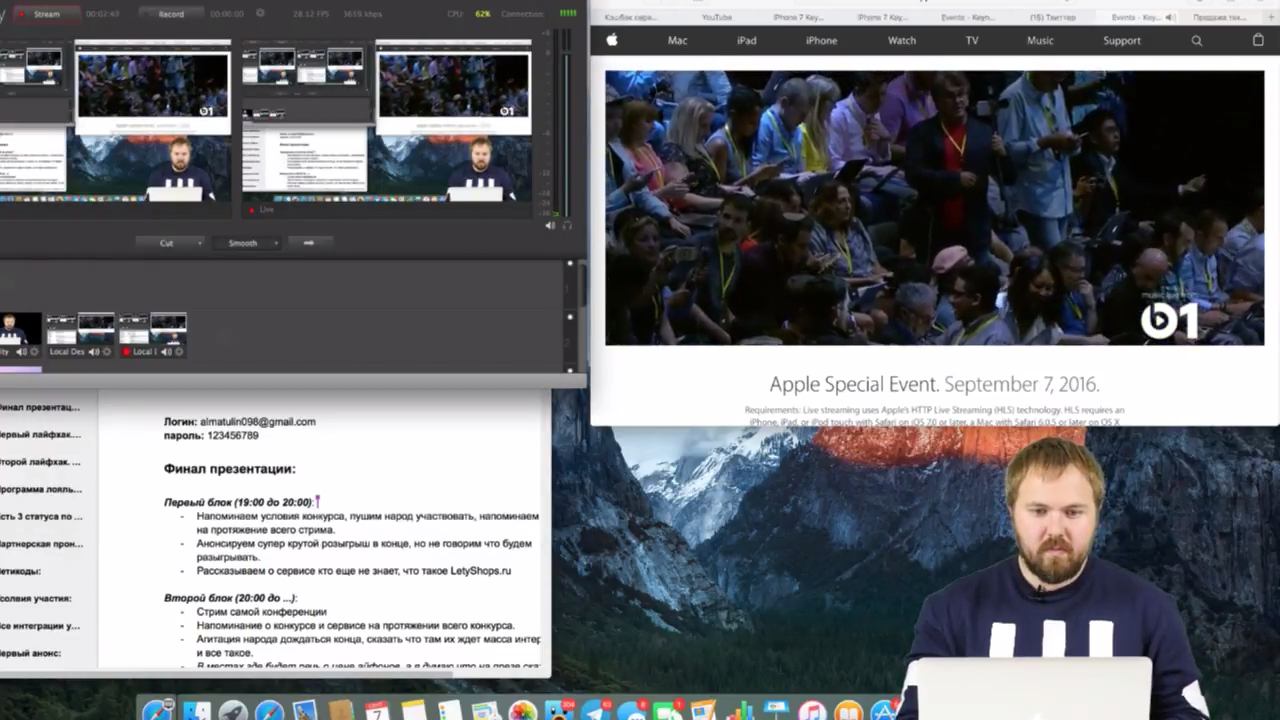1280x720 pixels.
Task: Select the Local Des shot thumbnail
Action: [80, 328]
